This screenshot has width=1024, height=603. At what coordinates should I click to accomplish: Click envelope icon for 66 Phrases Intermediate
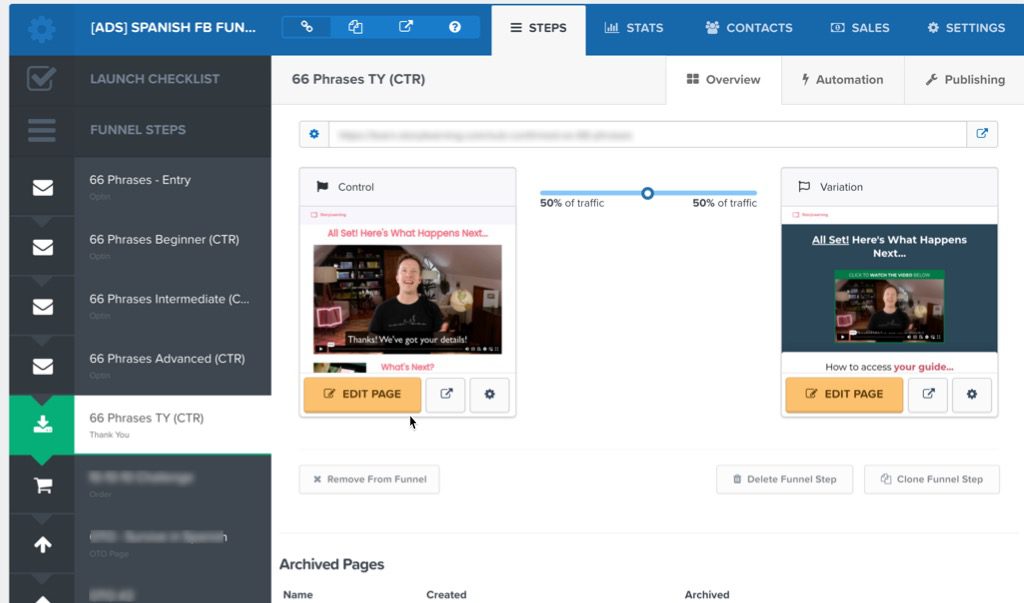tap(43, 306)
